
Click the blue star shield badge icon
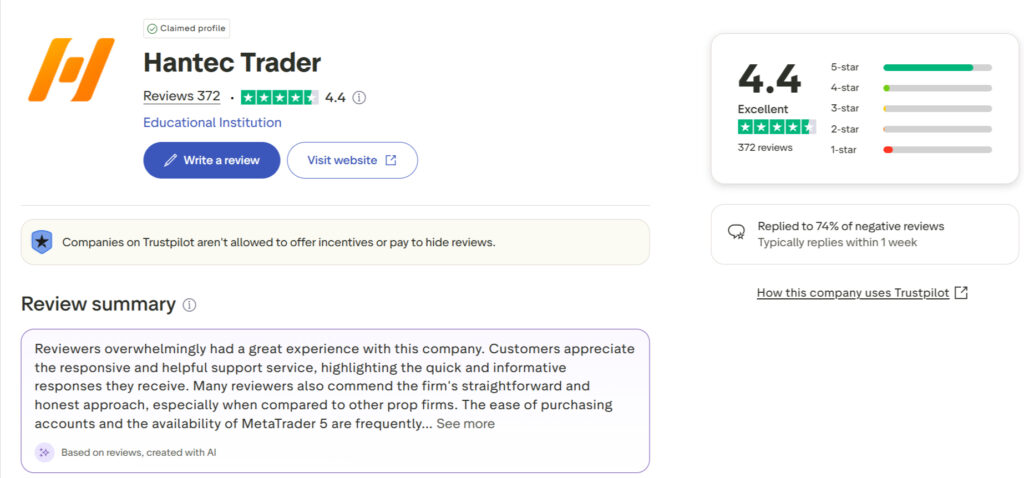pyautogui.click(x=41, y=242)
